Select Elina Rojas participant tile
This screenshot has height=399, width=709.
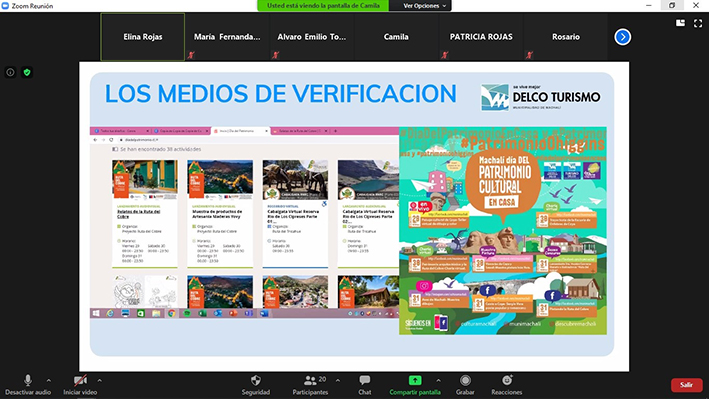142,37
